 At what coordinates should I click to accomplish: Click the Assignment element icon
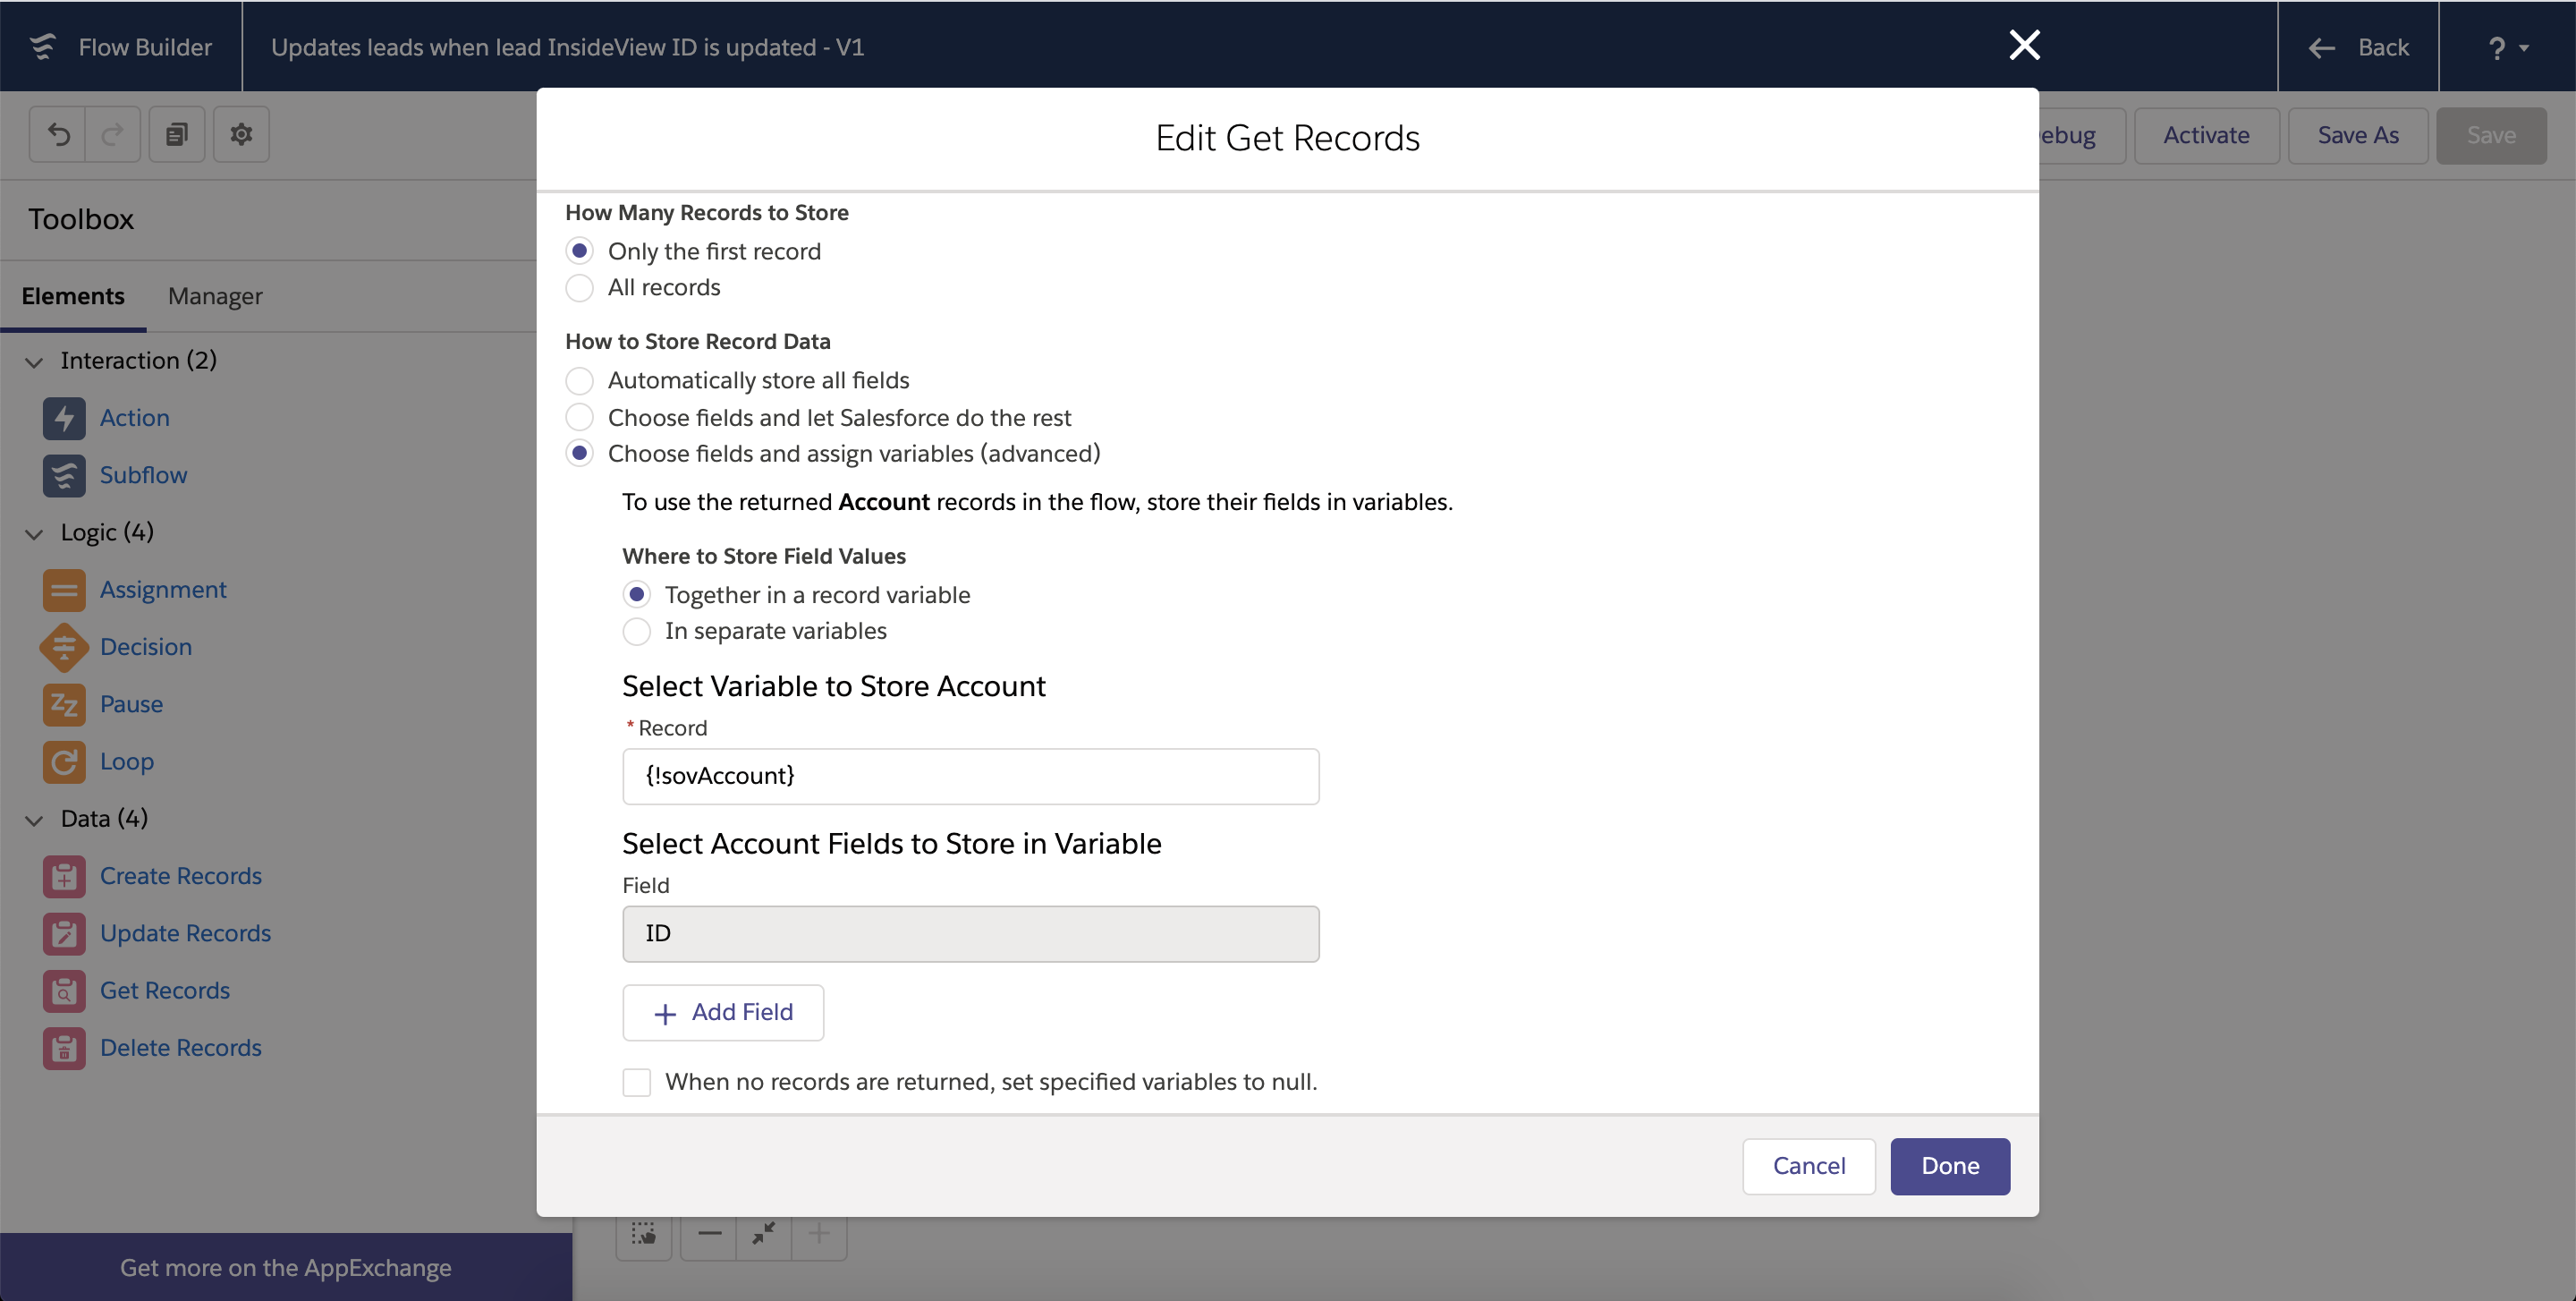63,590
